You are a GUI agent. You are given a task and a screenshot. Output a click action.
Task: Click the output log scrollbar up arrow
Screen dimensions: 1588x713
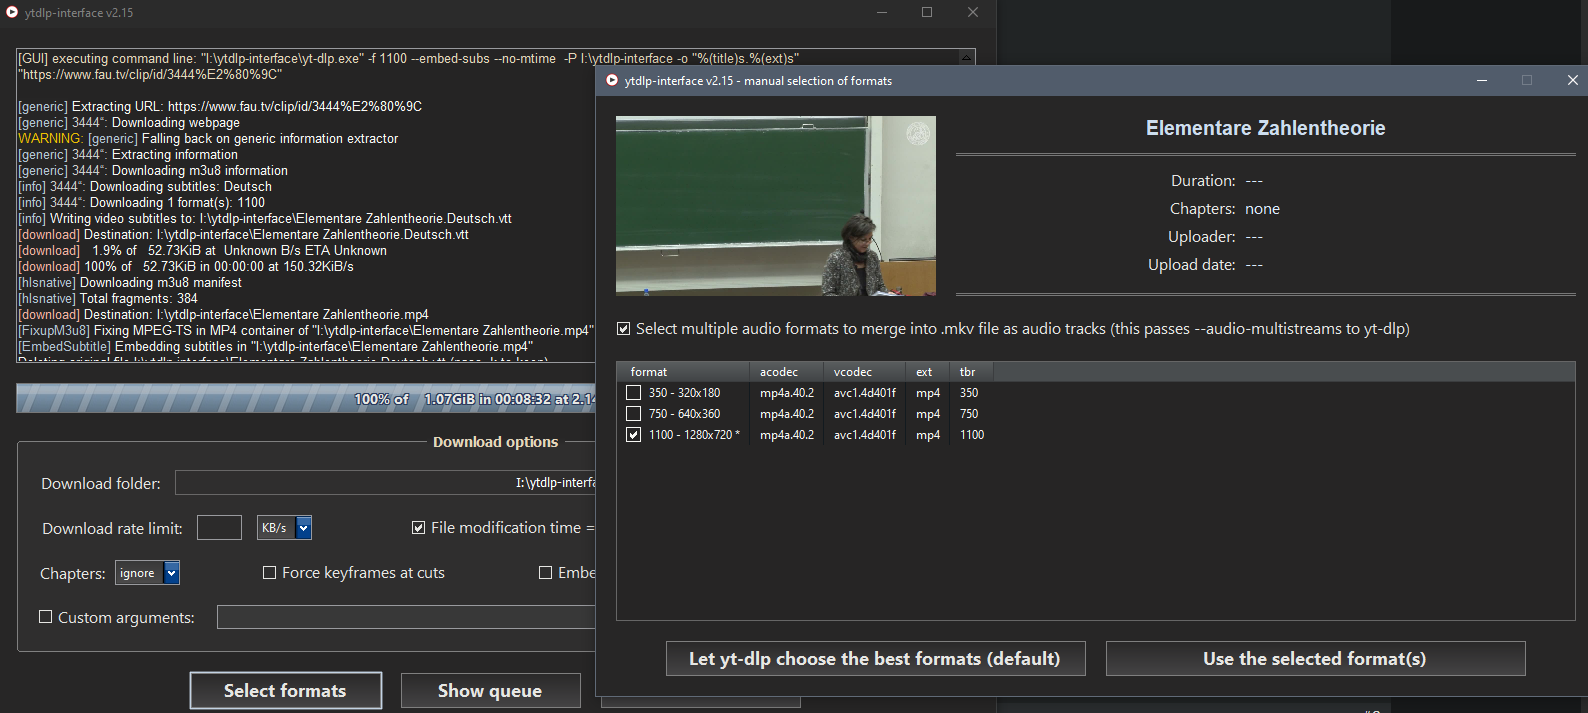[x=966, y=58]
